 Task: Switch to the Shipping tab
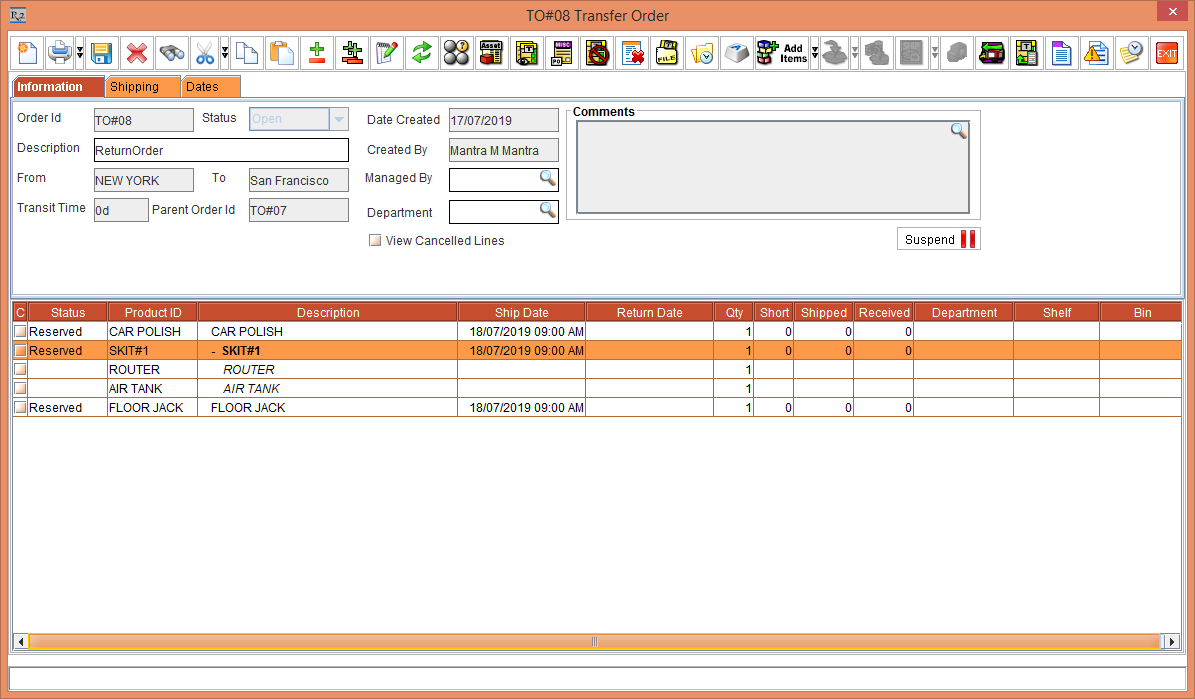click(135, 87)
